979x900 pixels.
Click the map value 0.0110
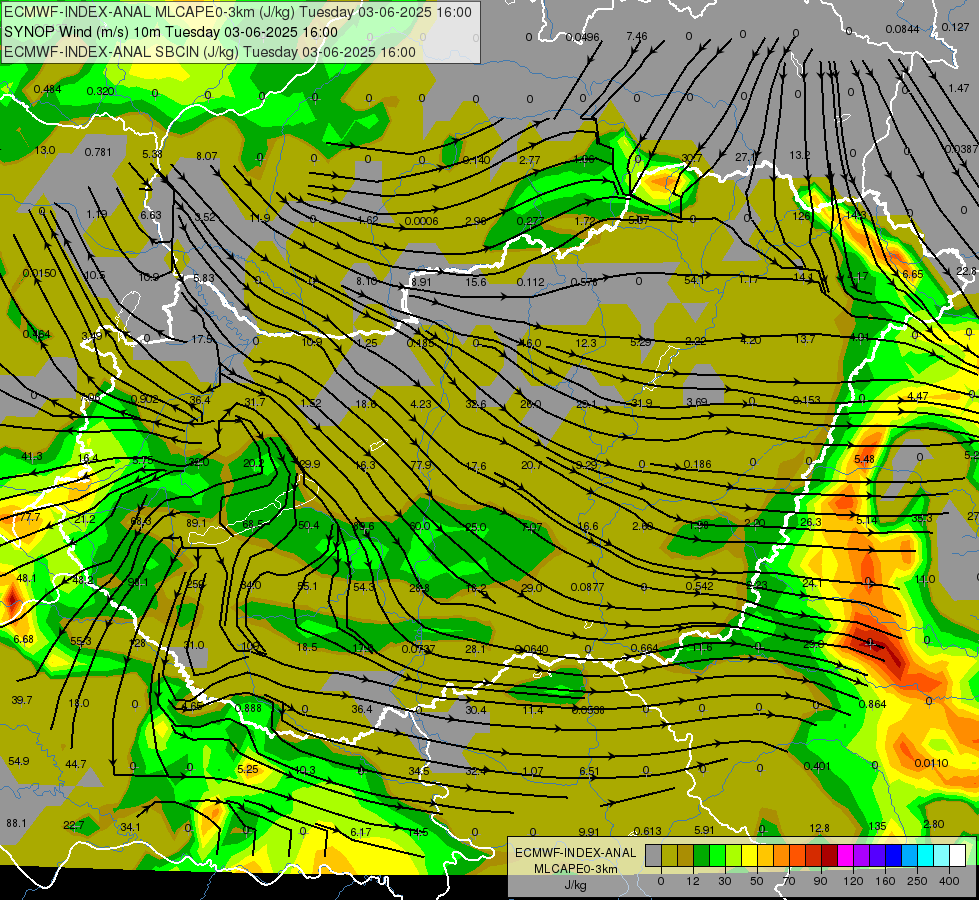(x=932, y=763)
